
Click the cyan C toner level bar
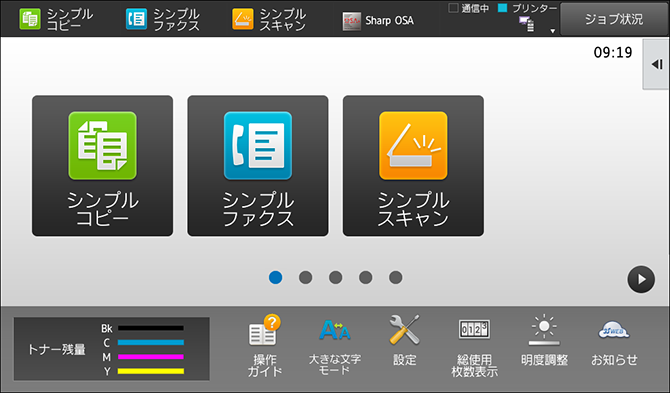[151, 343]
